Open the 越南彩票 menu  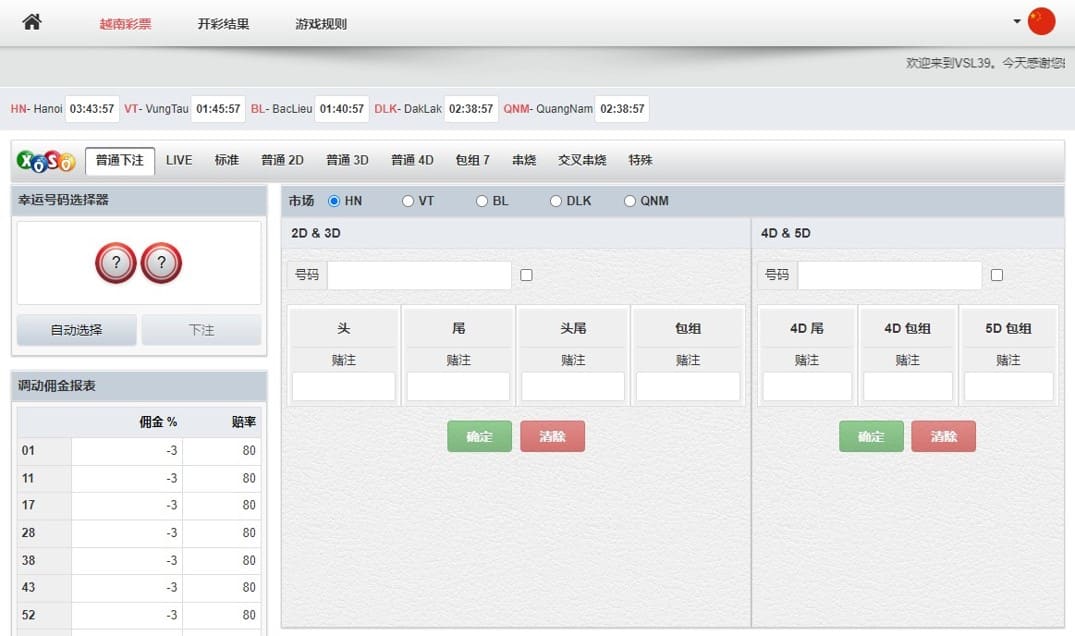[x=125, y=24]
